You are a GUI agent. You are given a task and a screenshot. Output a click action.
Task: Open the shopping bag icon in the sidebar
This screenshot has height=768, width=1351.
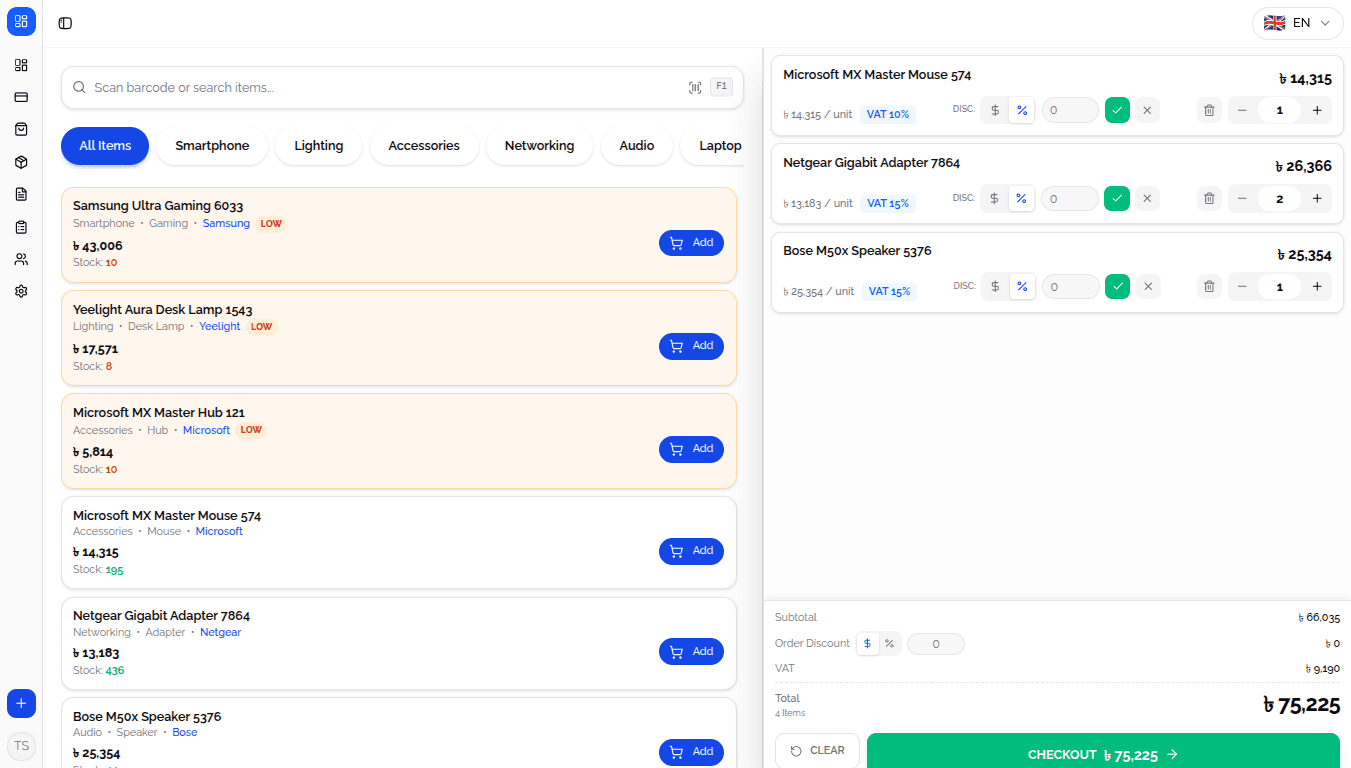21,129
